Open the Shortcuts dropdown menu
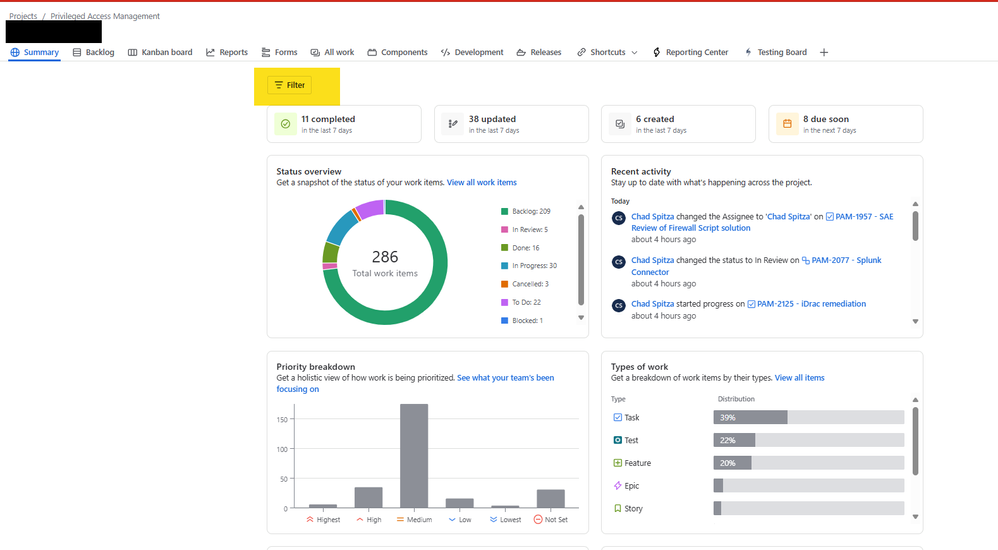Image resolution: width=998 pixels, height=550 pixels. (x=607, y=53)
